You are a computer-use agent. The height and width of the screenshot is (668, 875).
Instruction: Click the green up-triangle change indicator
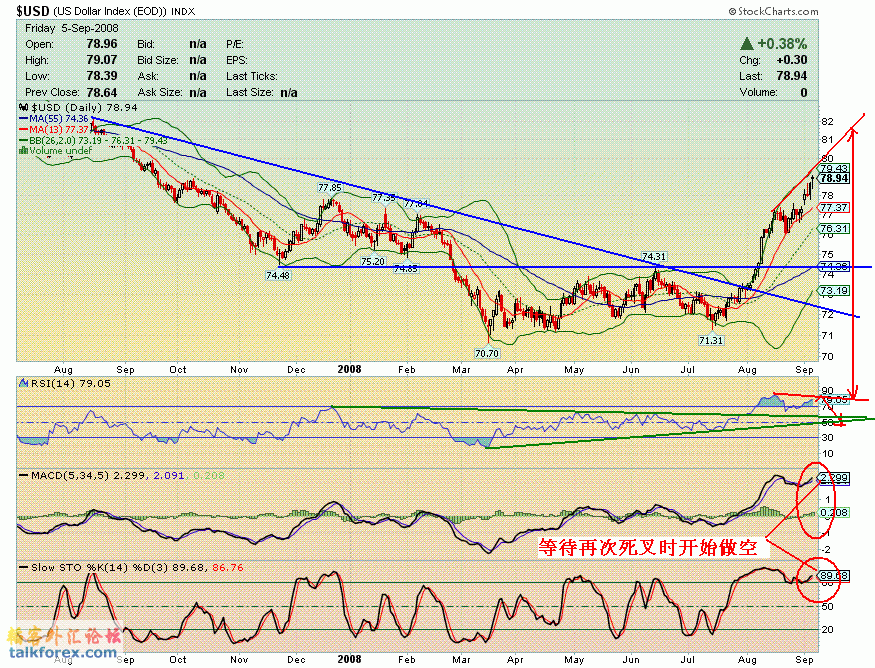click(x=747, y=44)
